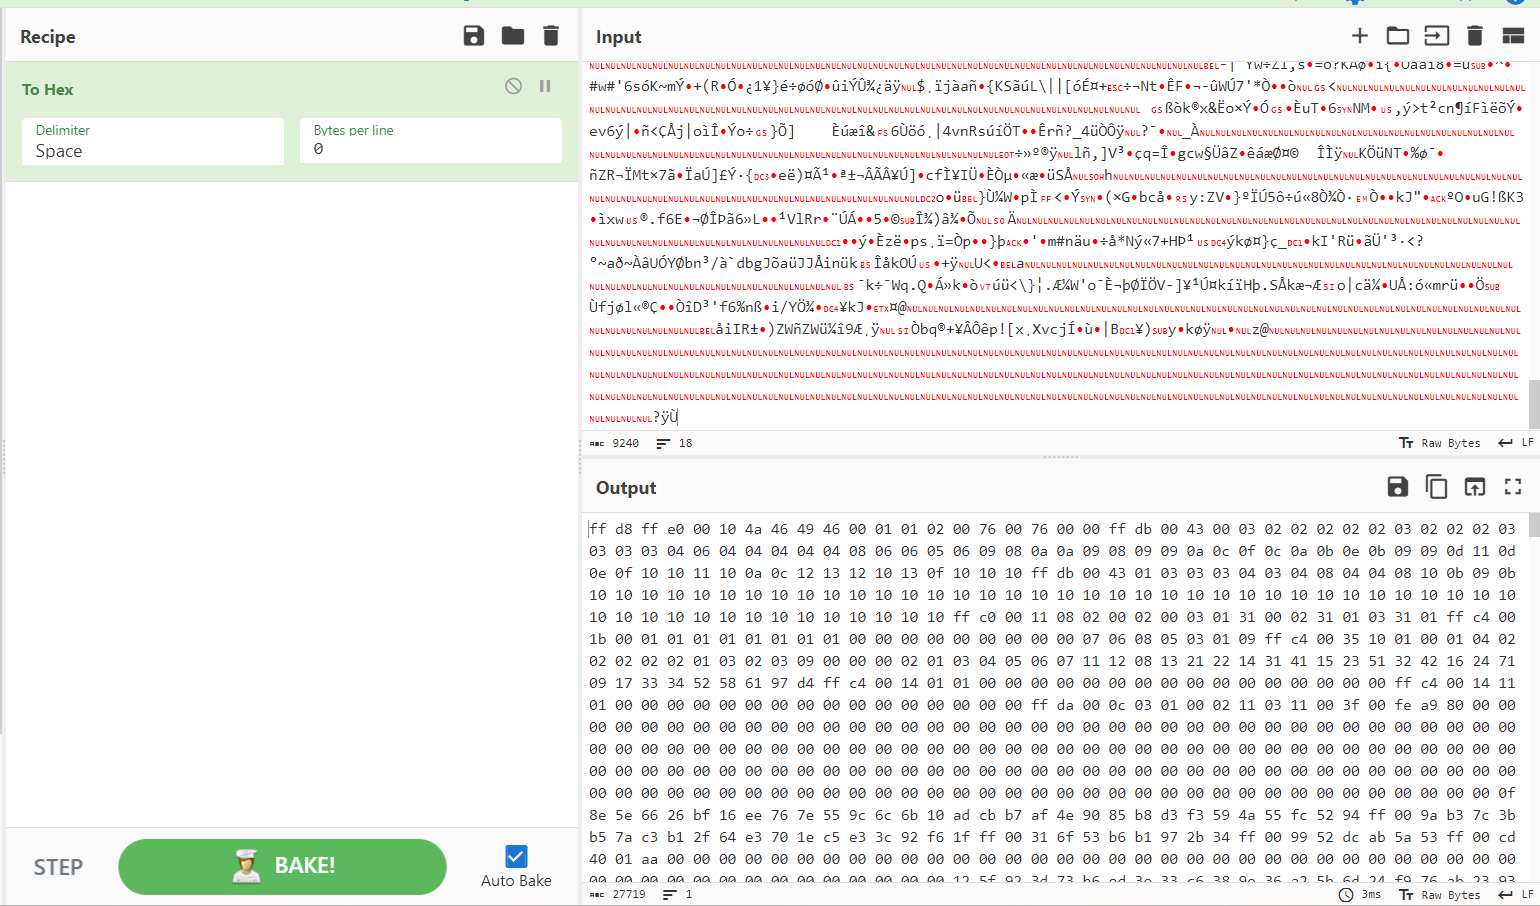Click the Output panel heading
This screenshot has height=906, width=1540.
626,488
